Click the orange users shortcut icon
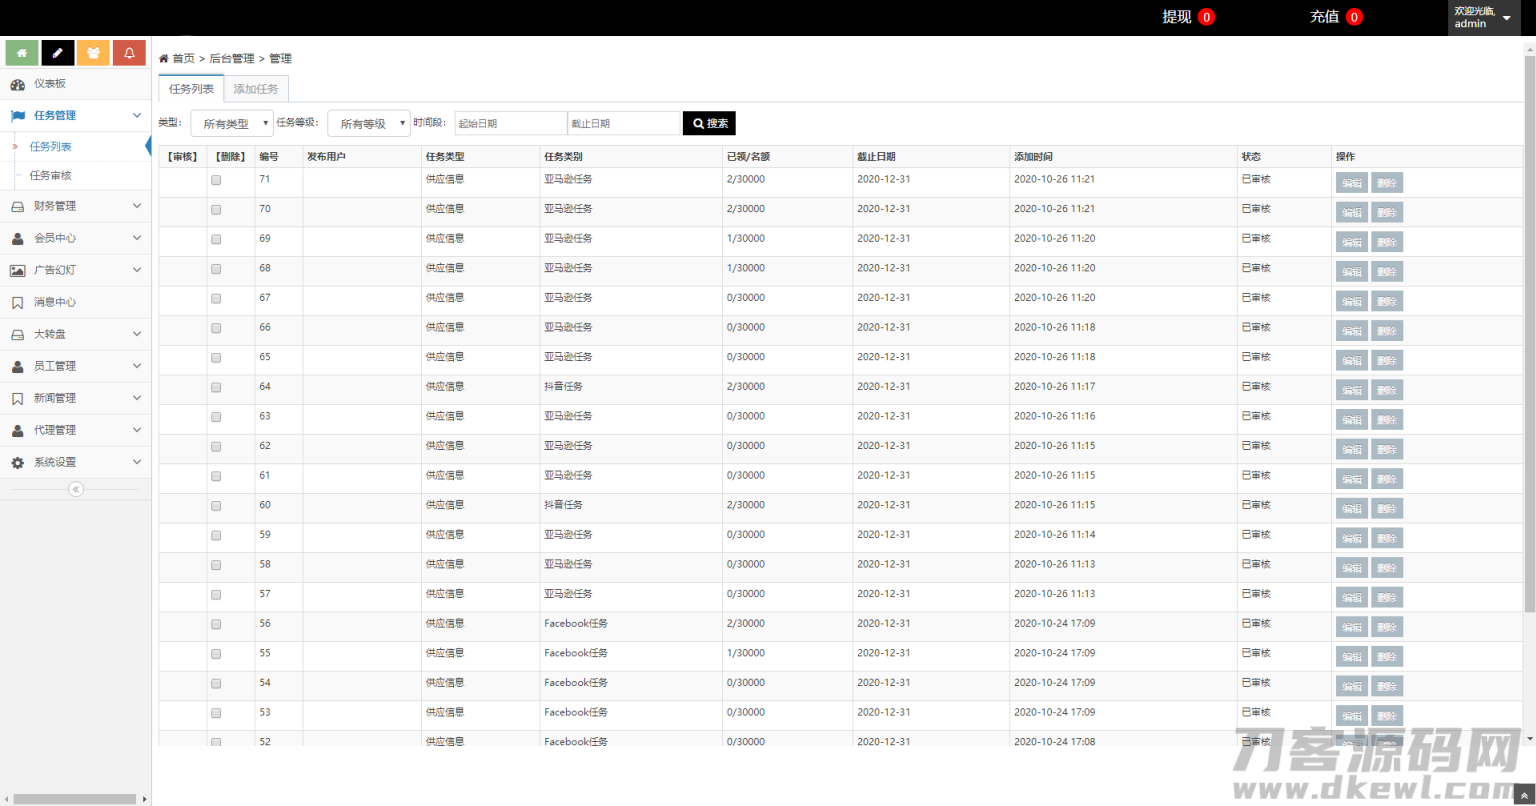This screenshot has height=806, width=1536. tap(93, 53)
